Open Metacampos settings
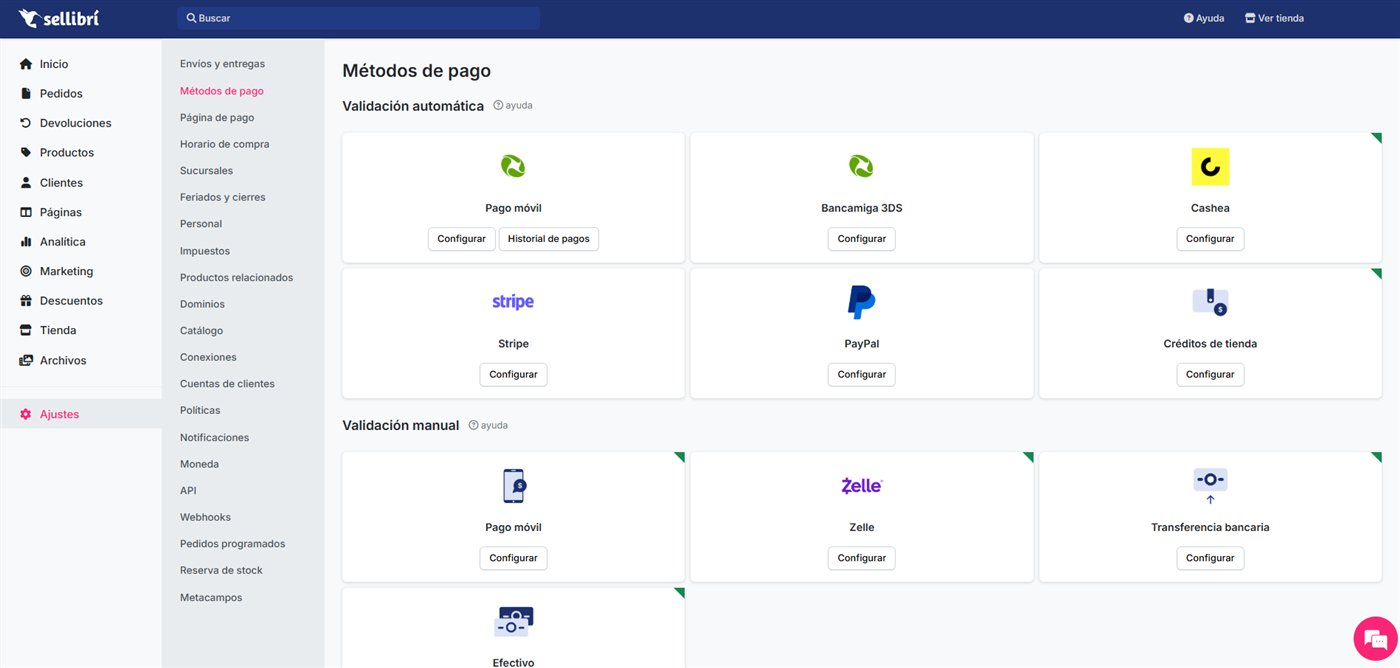 211,597
